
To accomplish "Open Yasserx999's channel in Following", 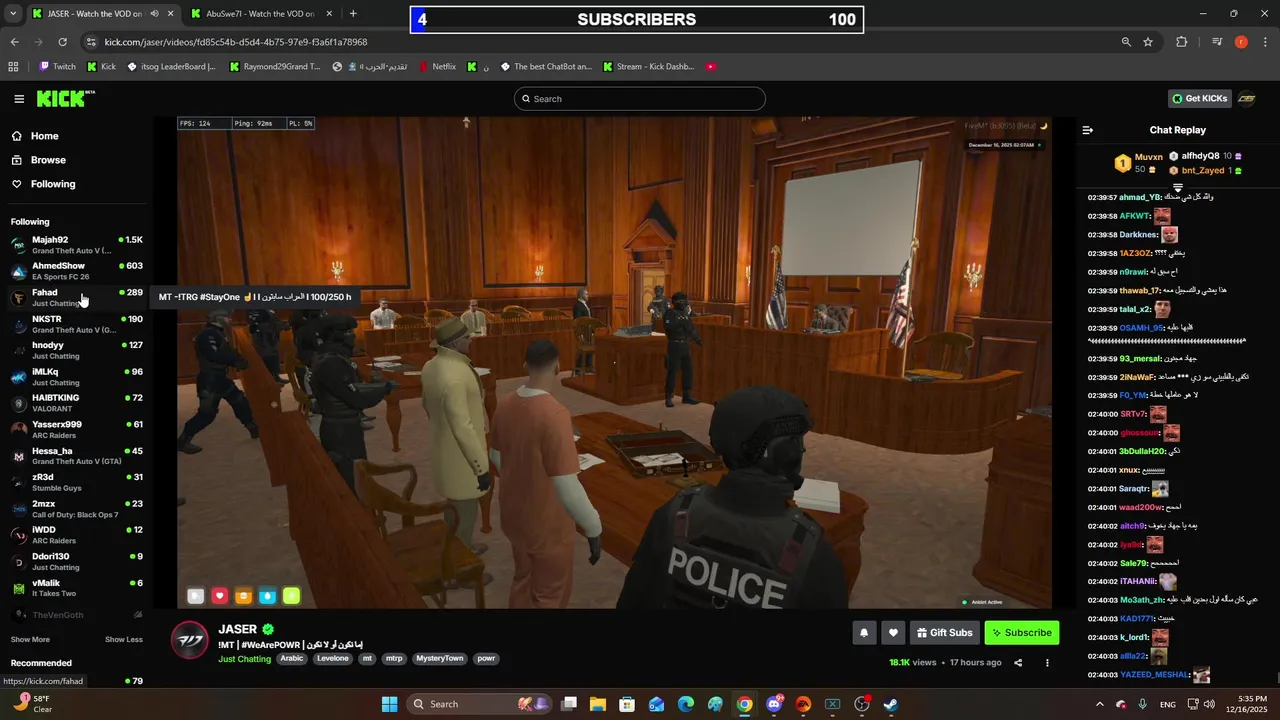I will (76, 430).
